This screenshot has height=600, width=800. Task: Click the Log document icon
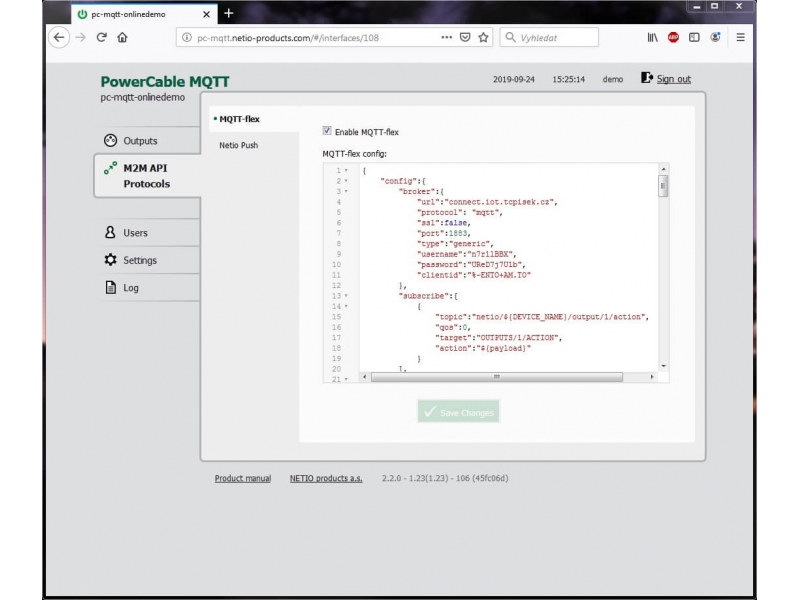click(110, 287)
